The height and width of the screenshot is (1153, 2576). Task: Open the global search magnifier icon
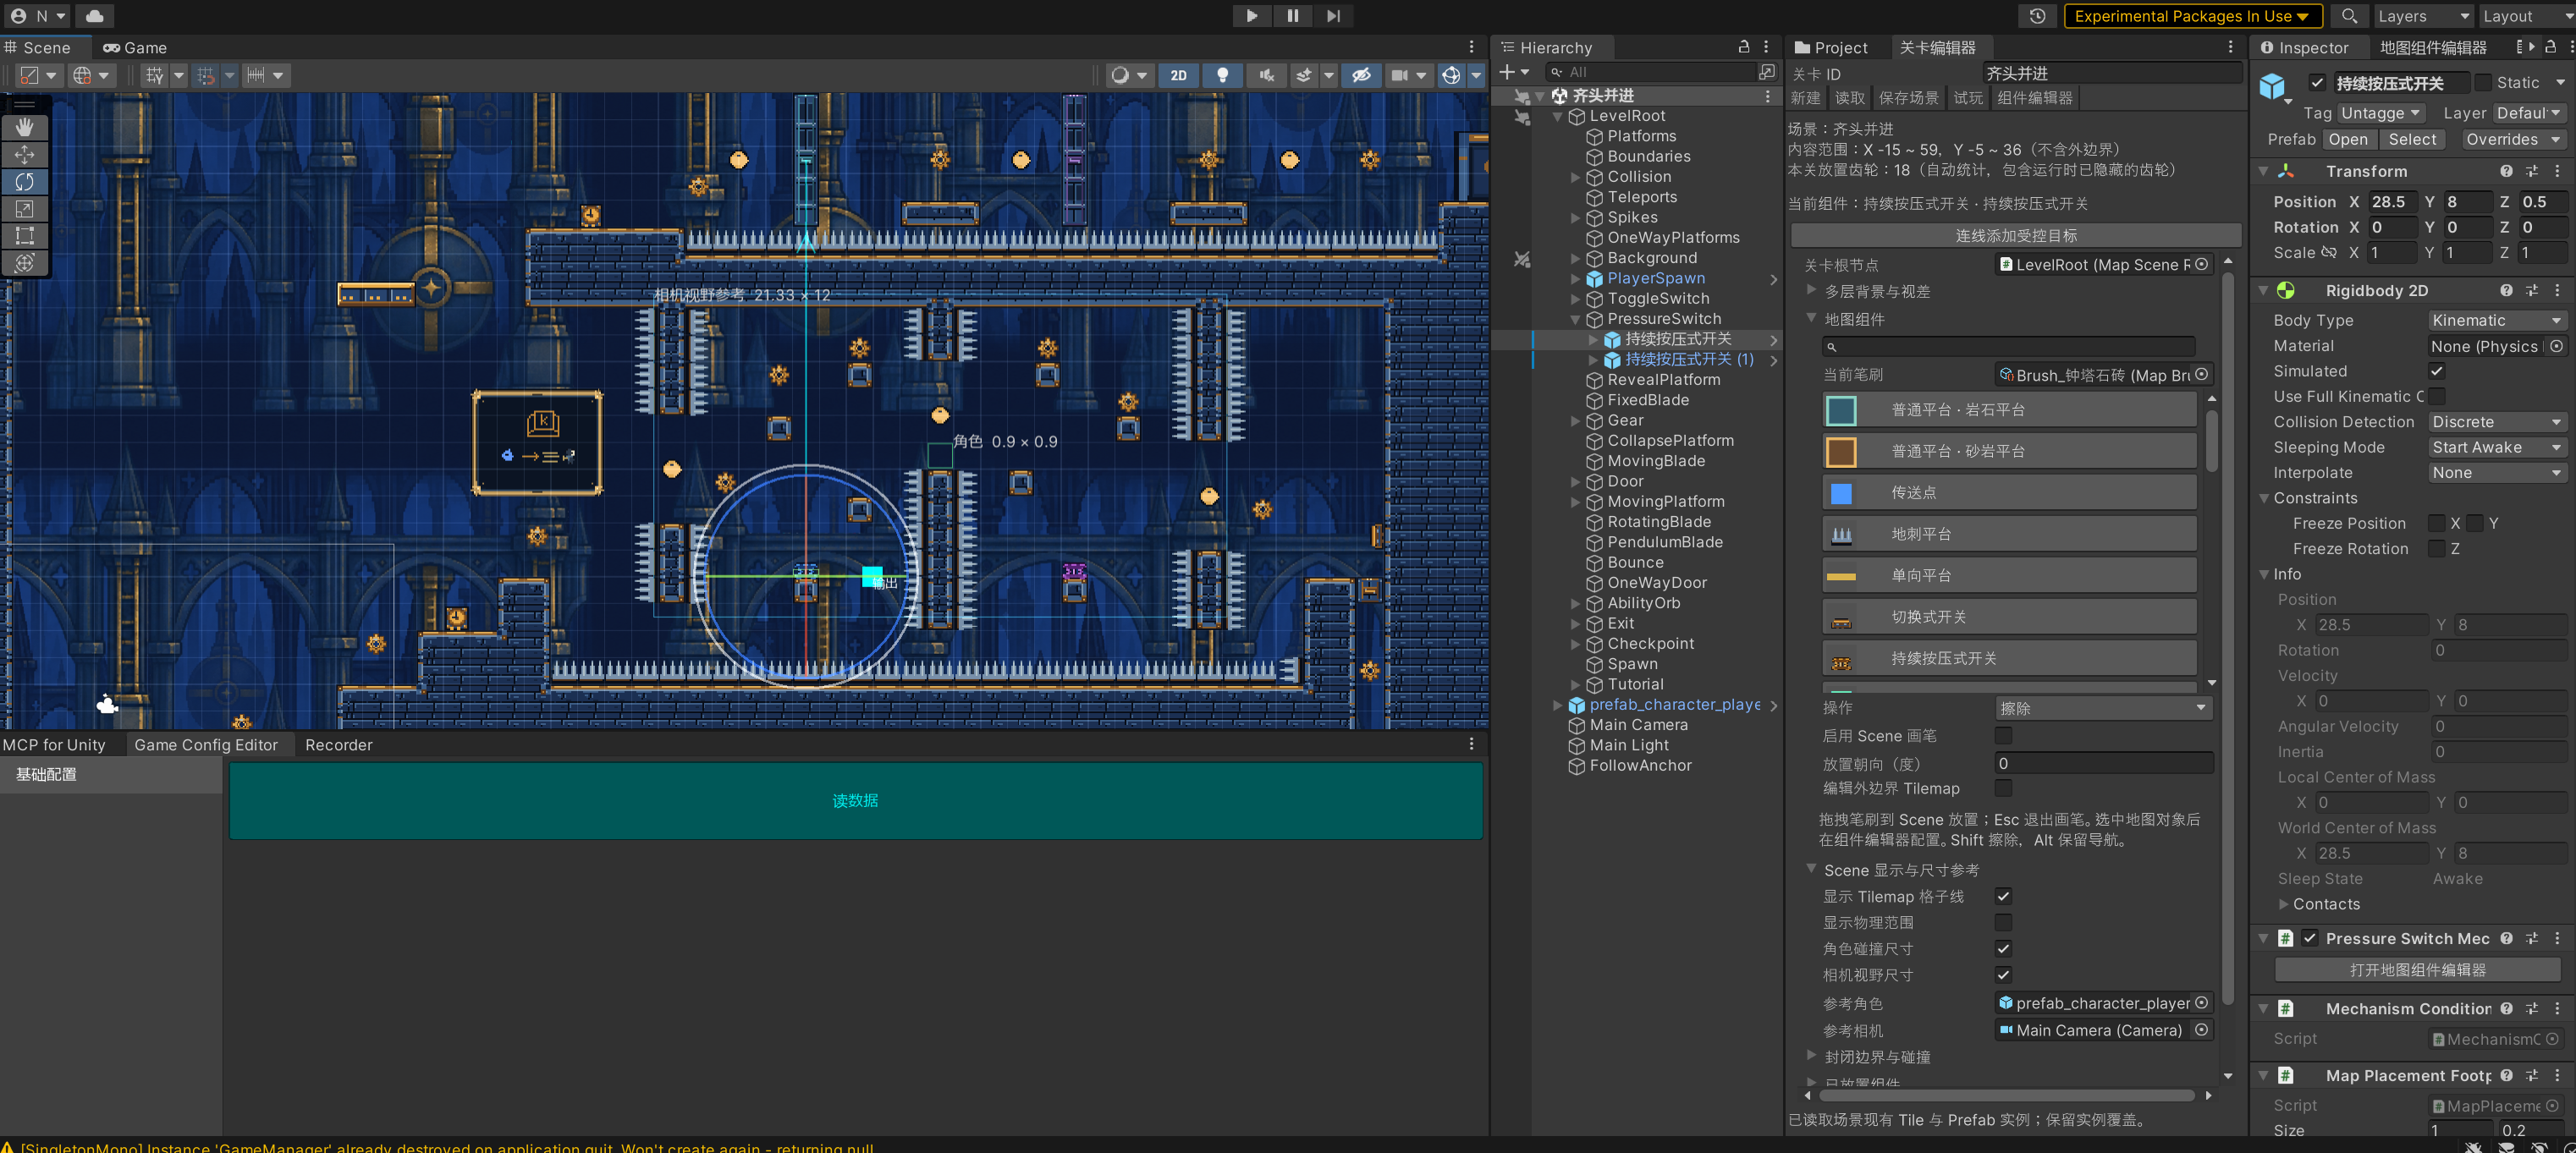tap(2349, 16)
